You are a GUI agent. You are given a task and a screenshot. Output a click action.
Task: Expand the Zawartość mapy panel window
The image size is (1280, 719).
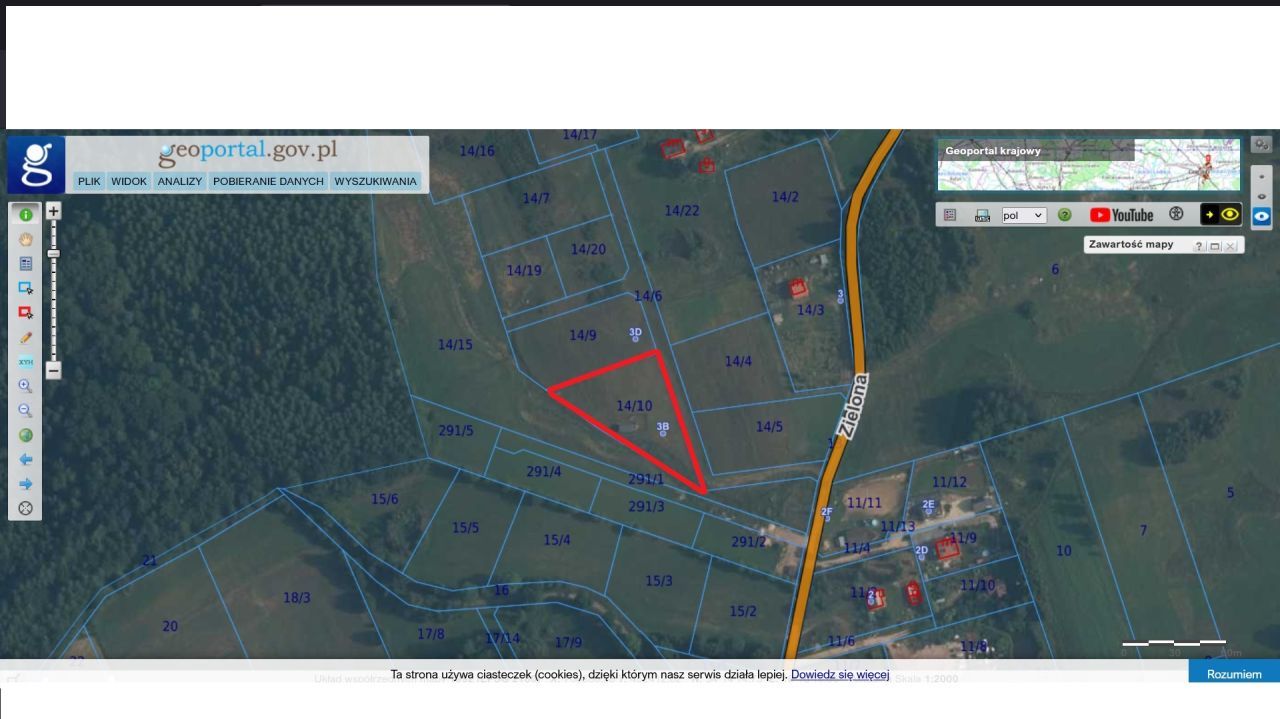coord(1215,245)
